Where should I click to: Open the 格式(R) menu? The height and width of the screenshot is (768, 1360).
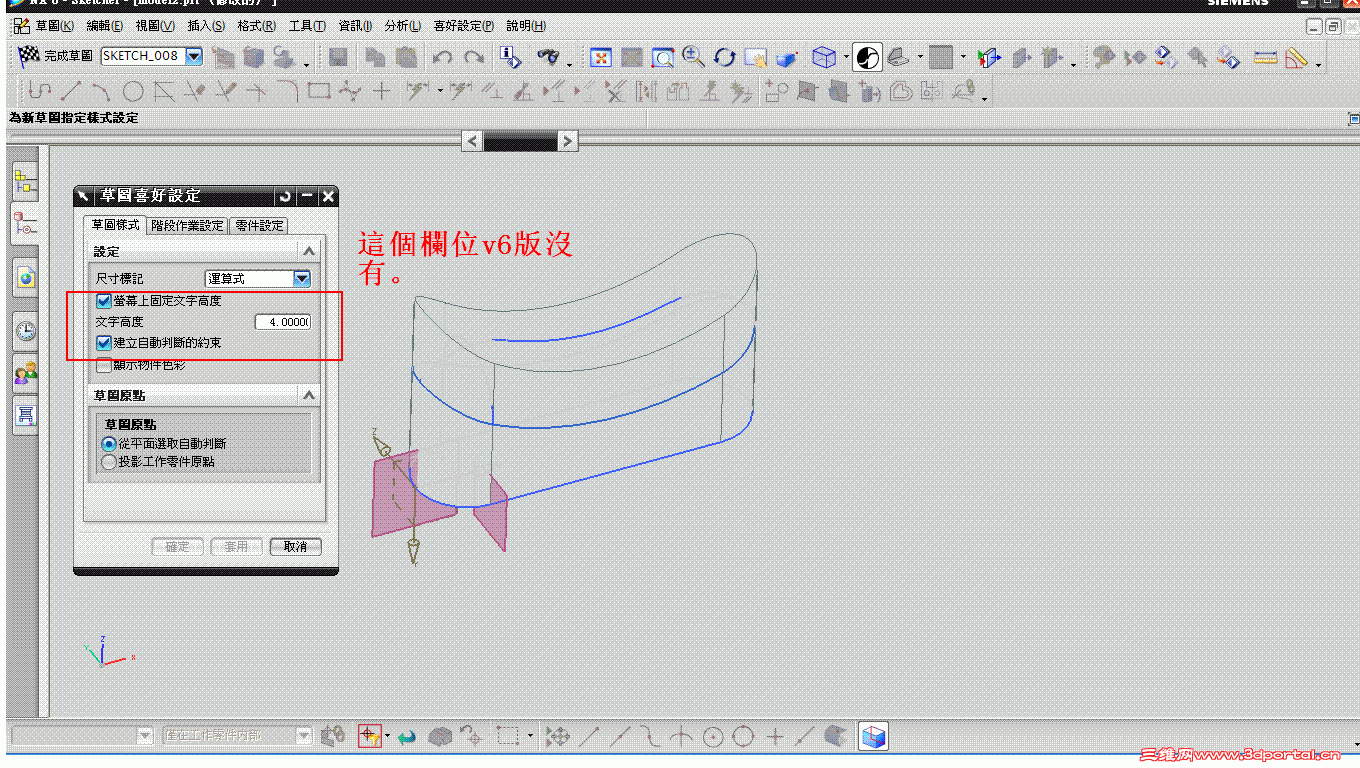257,26
